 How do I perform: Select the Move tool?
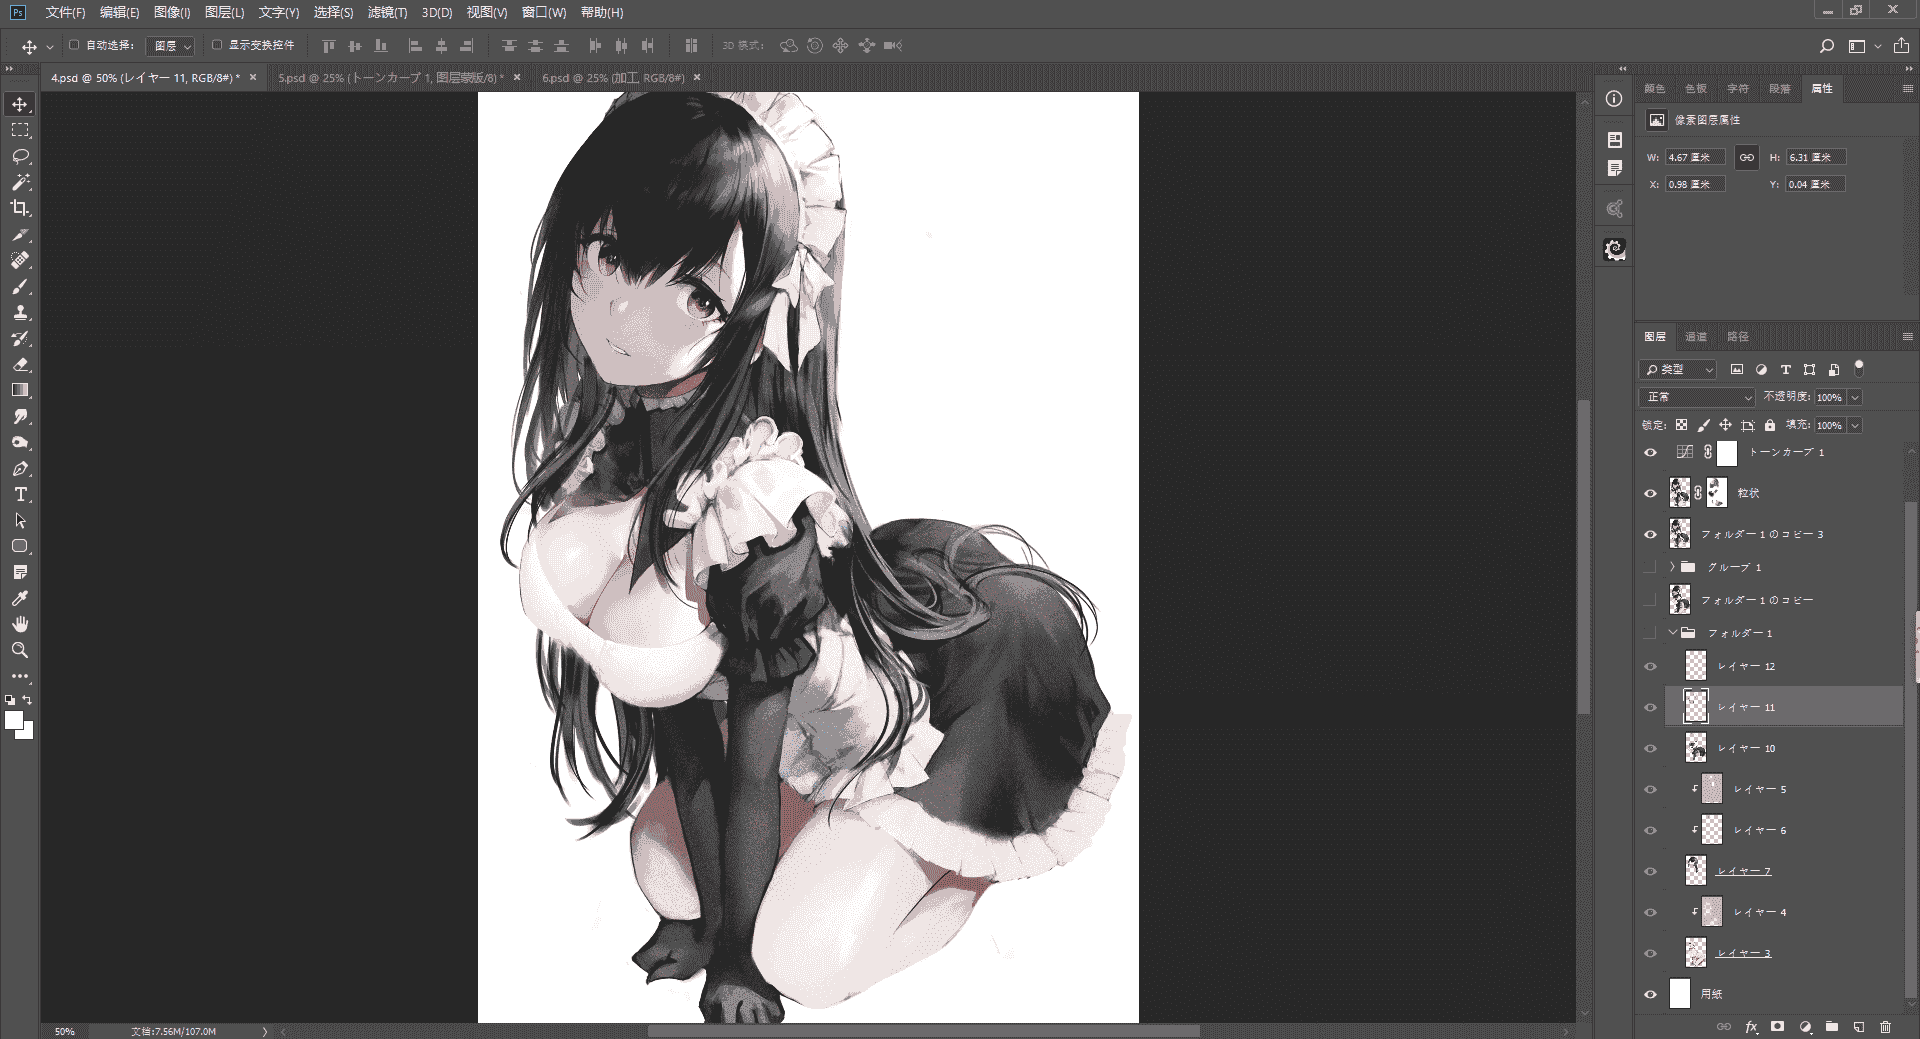click(x=20, y=104)
